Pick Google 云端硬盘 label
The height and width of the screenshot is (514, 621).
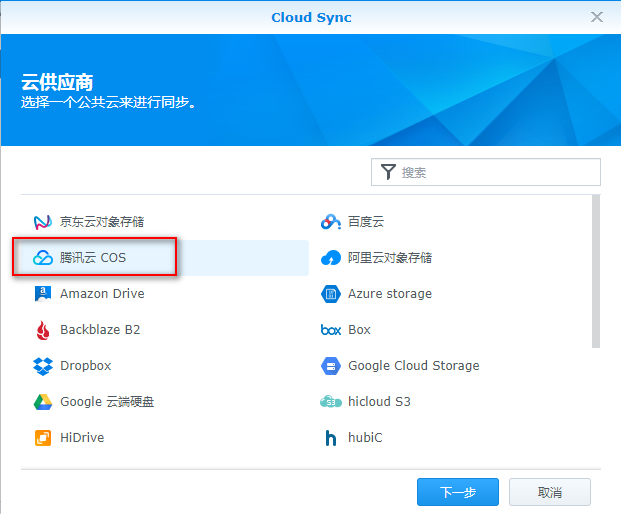[x=107, y=402]
